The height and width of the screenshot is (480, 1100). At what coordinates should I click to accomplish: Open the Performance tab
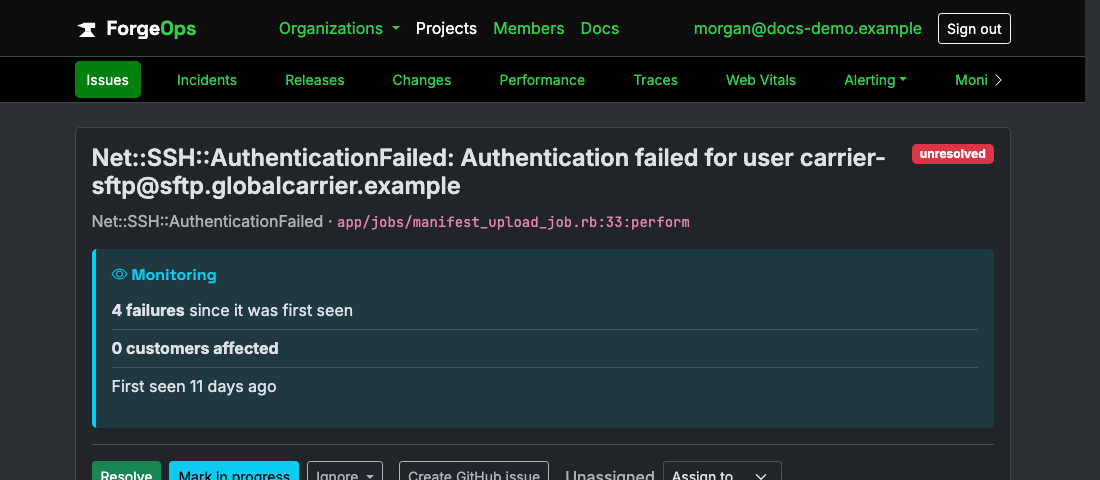[542, 80]
